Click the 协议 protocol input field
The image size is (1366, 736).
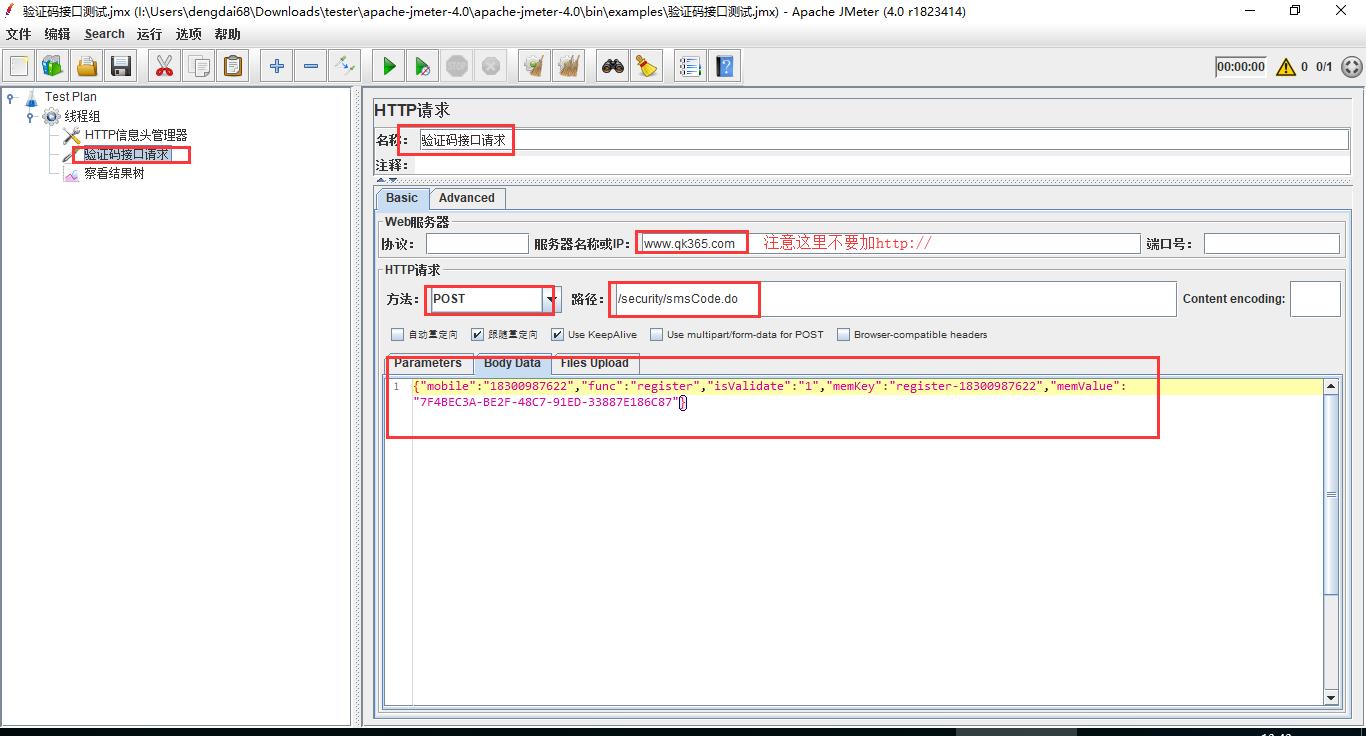(x=477, y=244)
